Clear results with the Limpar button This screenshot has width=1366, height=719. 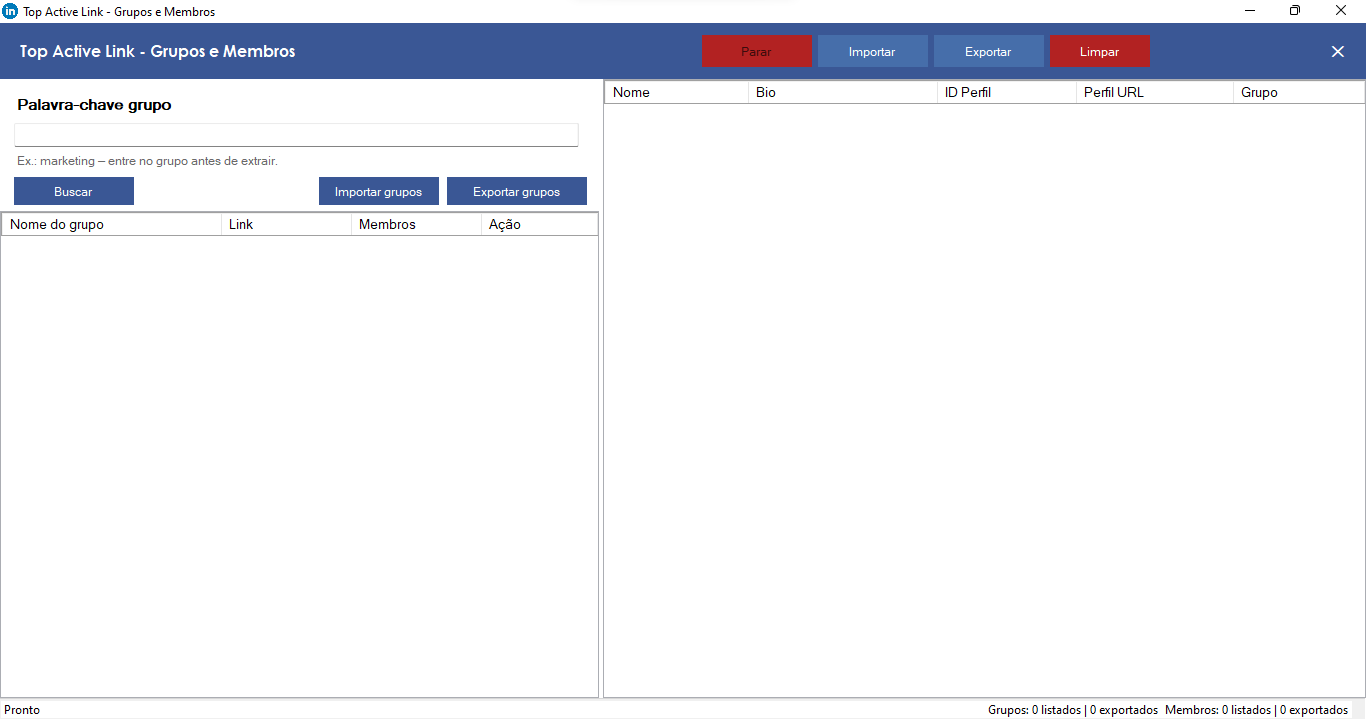tap(1099, 51)
